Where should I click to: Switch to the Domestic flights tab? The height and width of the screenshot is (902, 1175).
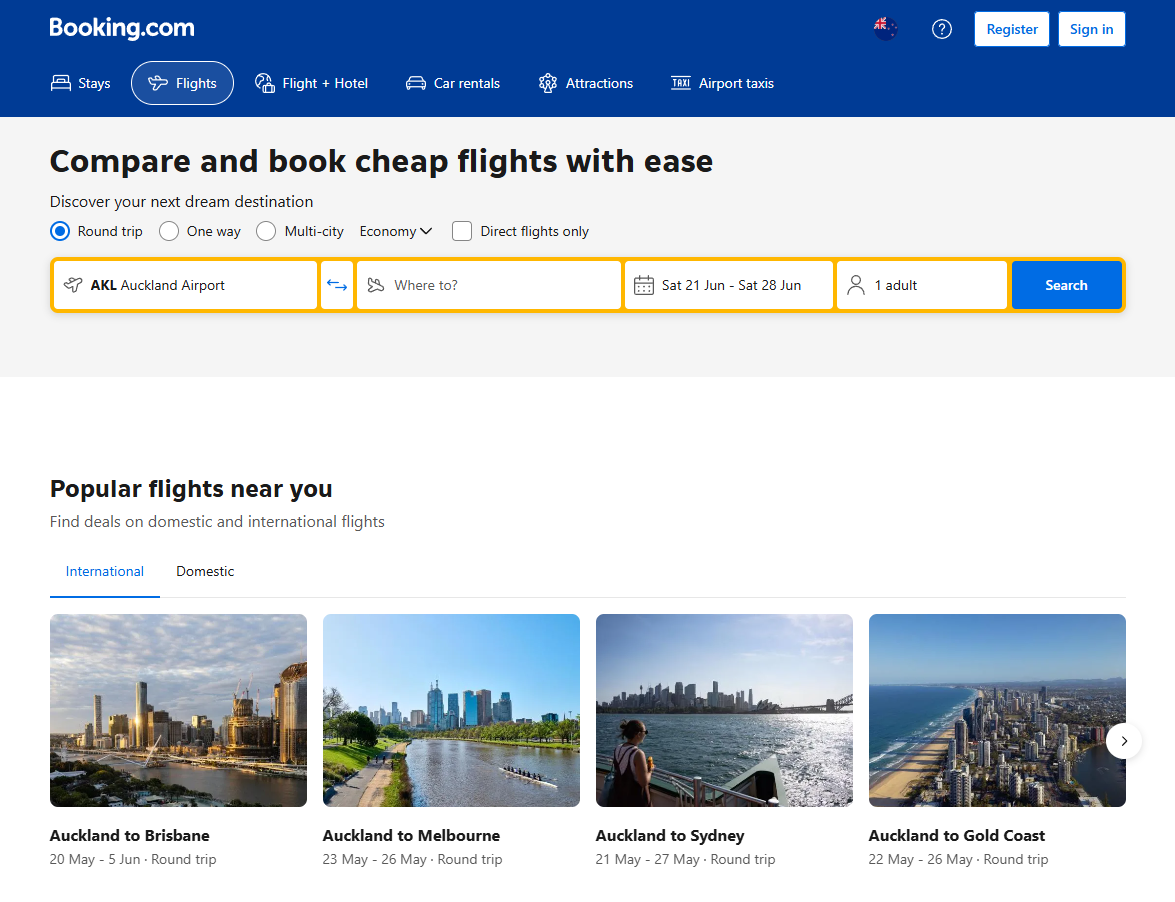(204, 571)
